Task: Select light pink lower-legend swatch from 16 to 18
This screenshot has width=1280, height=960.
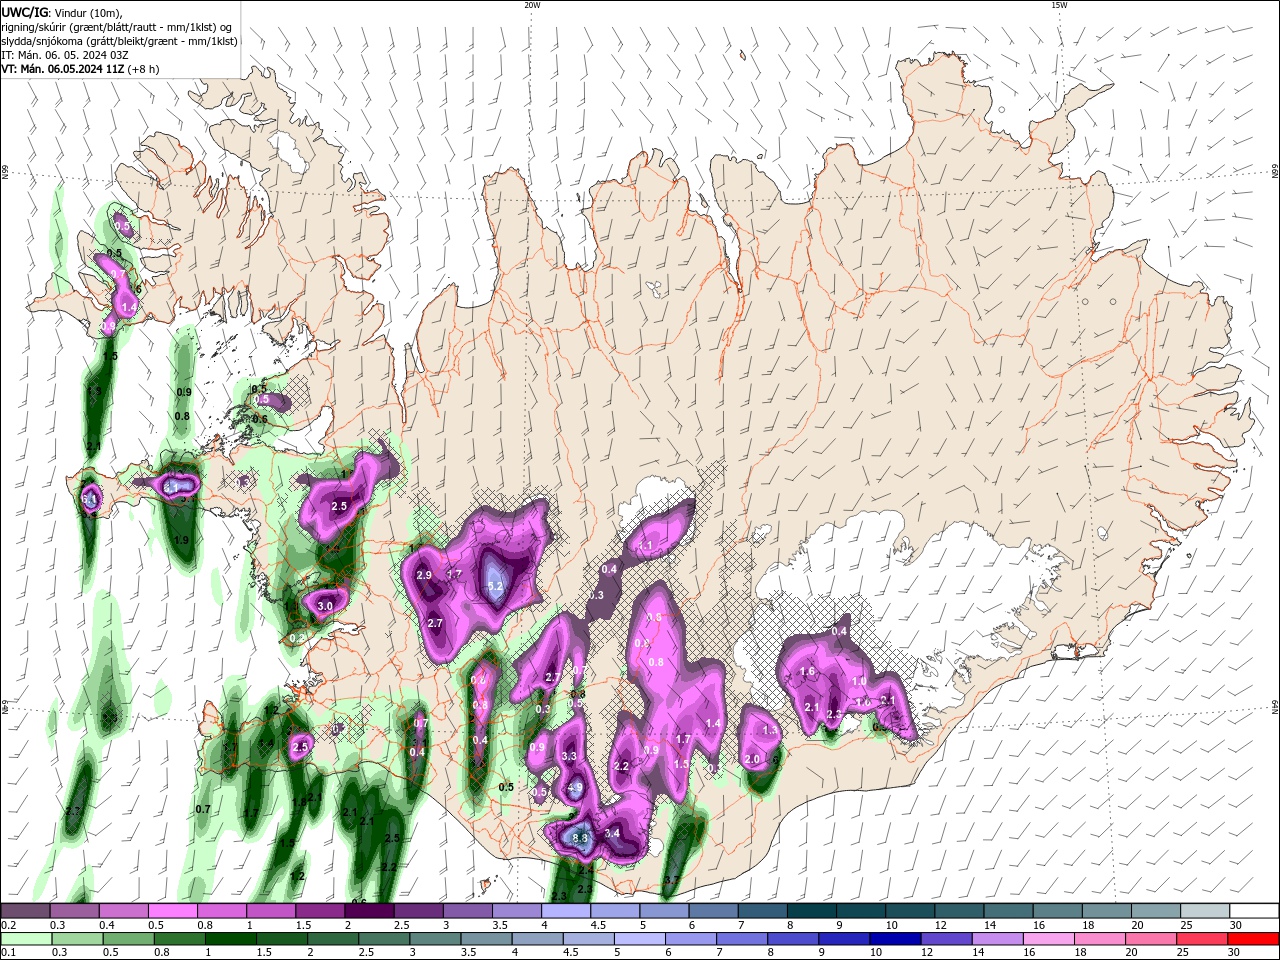Action: (1050, 939)
